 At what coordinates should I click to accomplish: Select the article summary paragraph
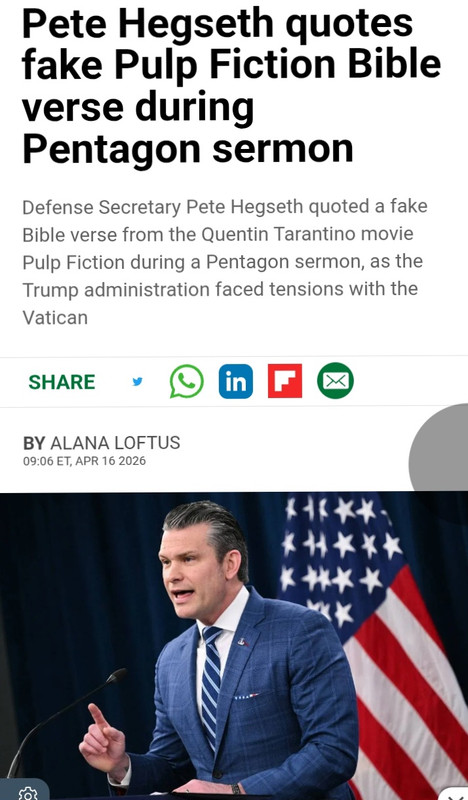(x=225, y=262)
